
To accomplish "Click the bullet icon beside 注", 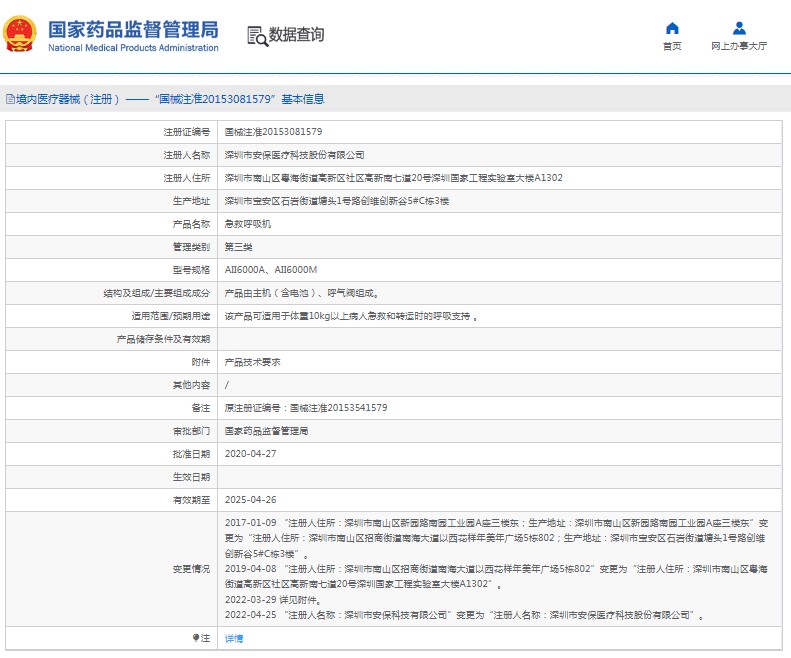I will click(x=196, y=638).
